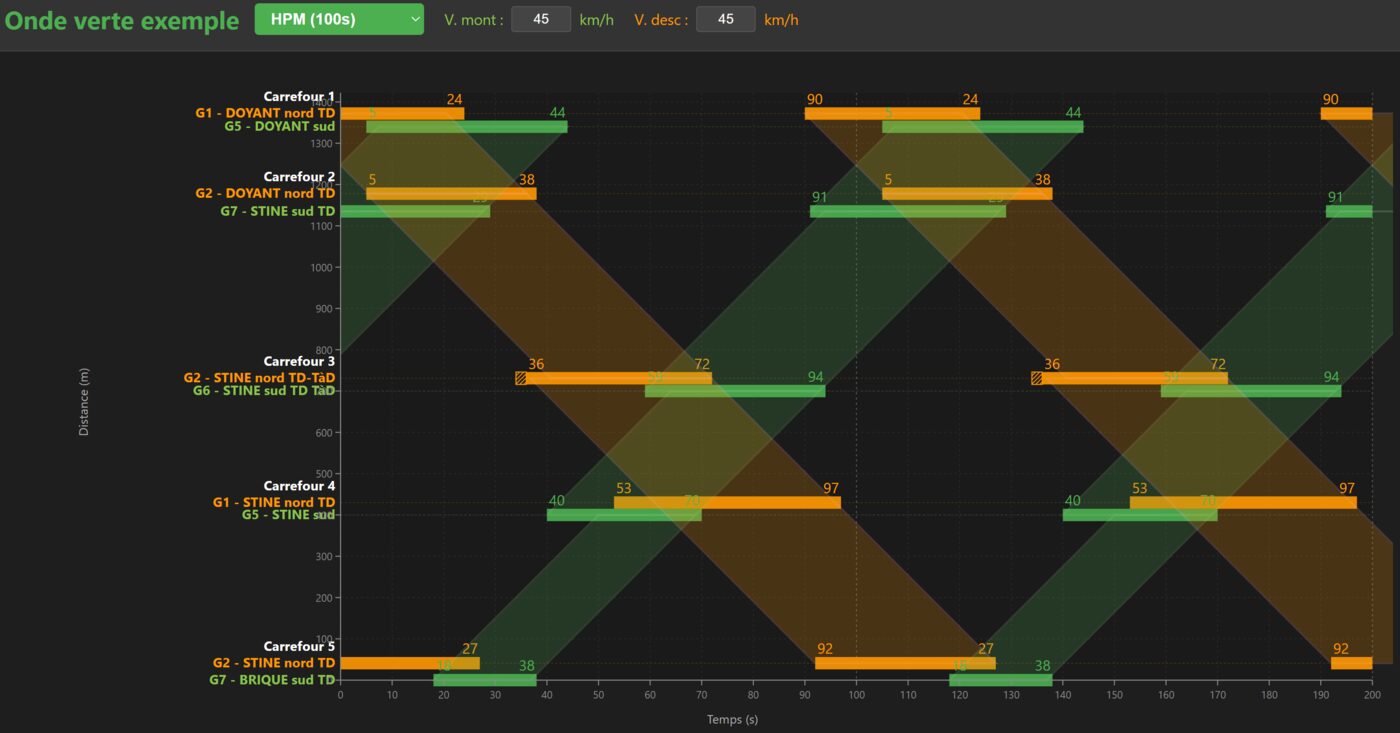Viewport: 1400px width, 733px height.
Task: Click the 'G2 - STINE nord TD-TàD' label
Action: coord(259,378)
